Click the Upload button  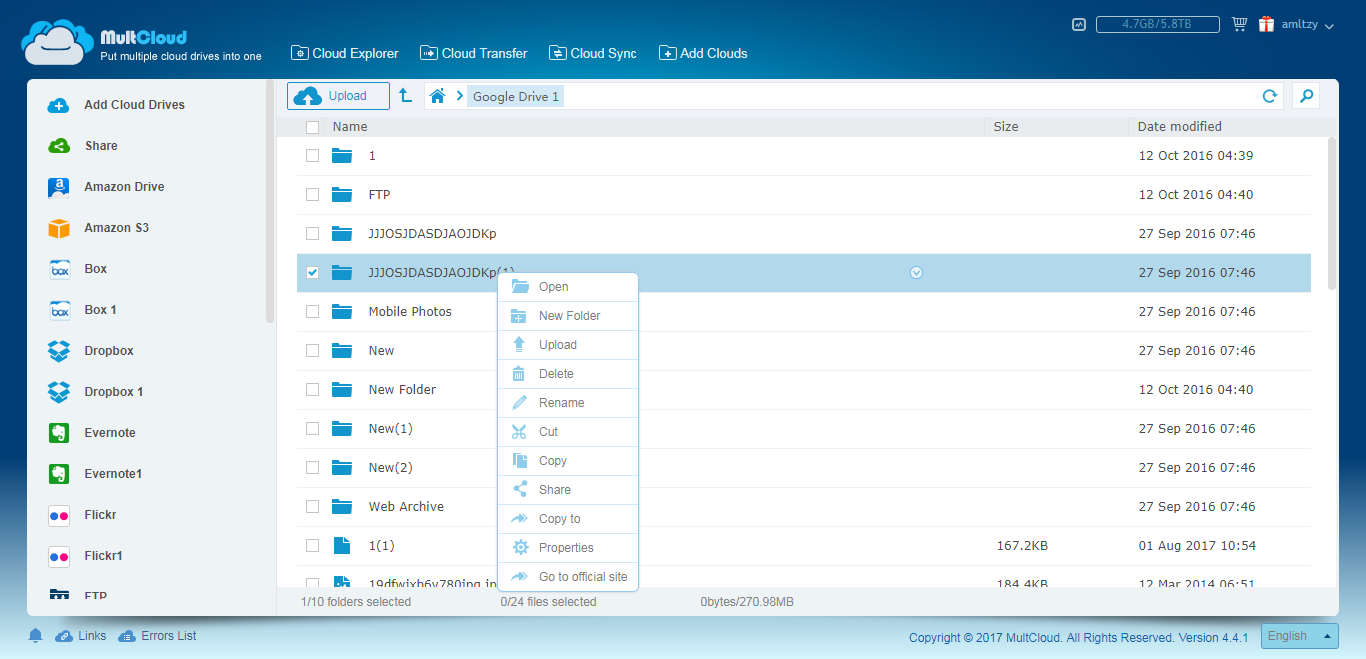click(x=338, y=96)
